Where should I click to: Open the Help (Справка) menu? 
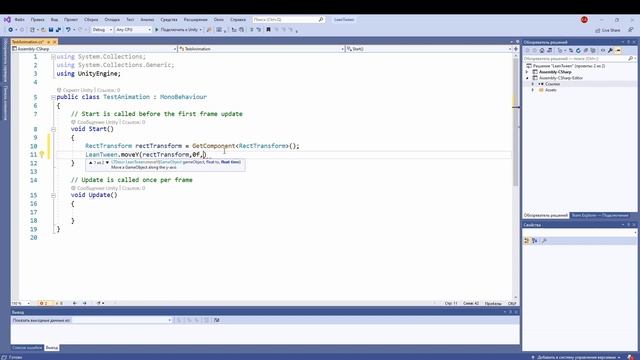coord(238,20)
